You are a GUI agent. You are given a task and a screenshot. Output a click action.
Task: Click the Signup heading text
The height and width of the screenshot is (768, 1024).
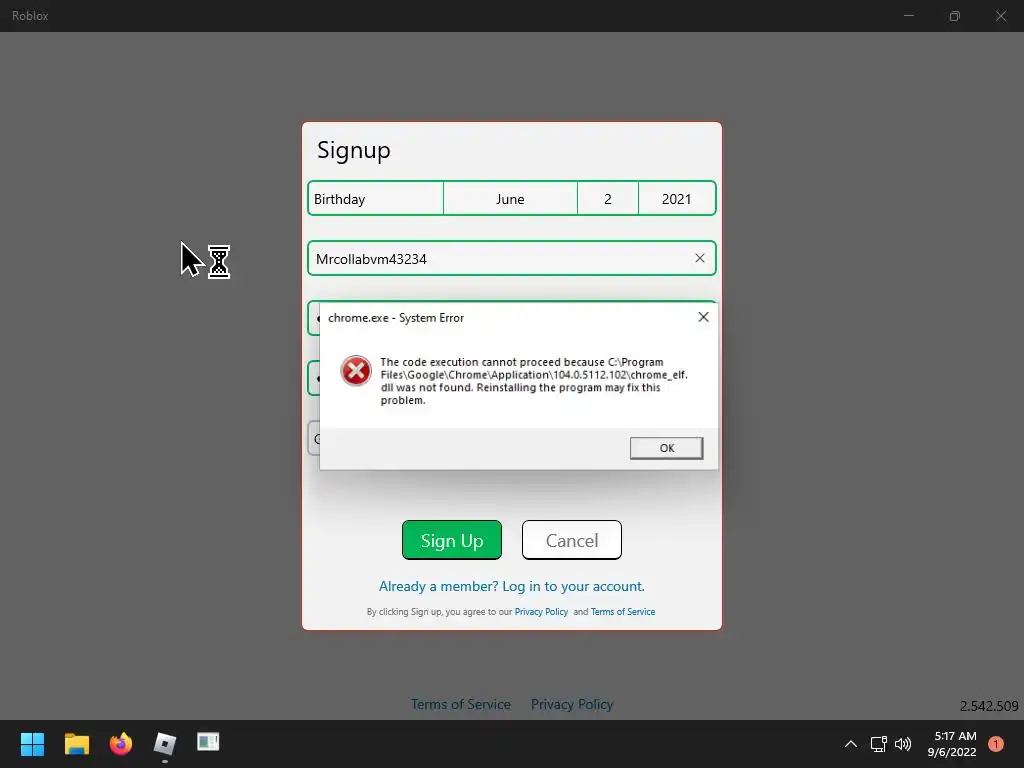click(353, 150)
